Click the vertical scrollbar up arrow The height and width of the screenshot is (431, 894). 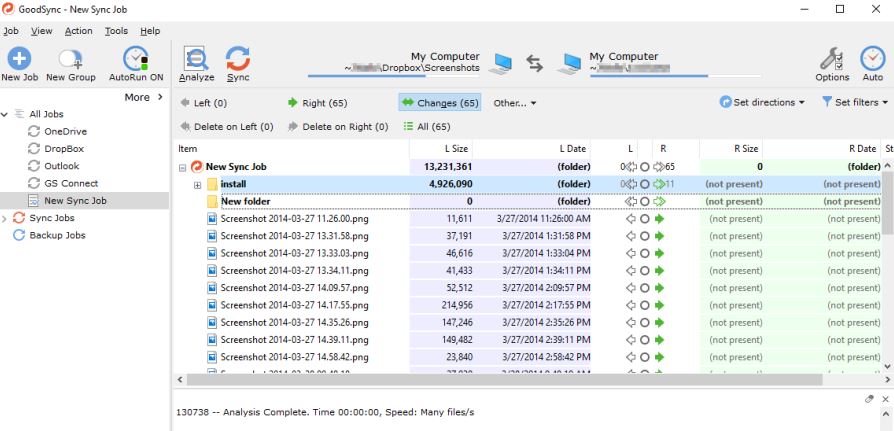pyautogui.click(x=888, y=165)
